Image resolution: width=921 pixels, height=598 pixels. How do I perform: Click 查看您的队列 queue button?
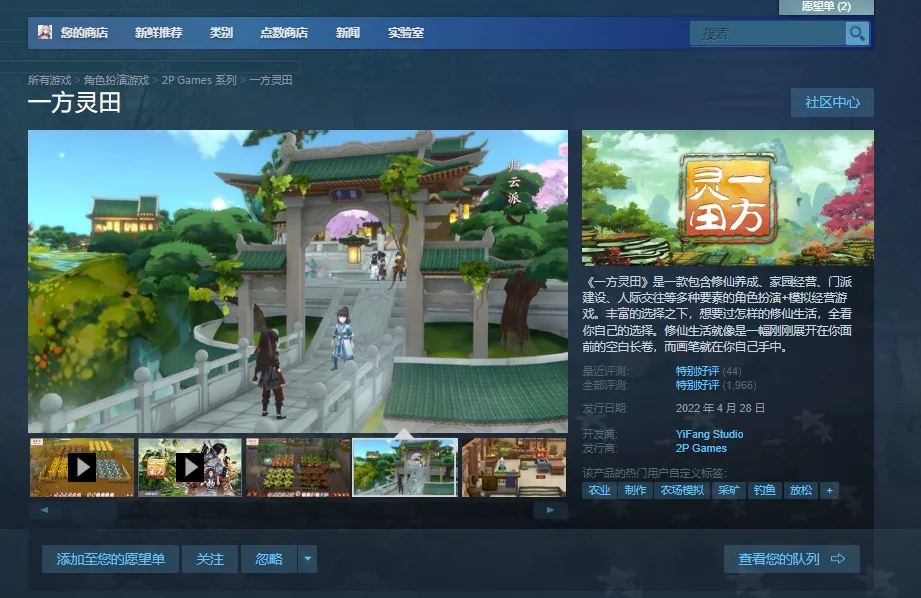[792, 559]
